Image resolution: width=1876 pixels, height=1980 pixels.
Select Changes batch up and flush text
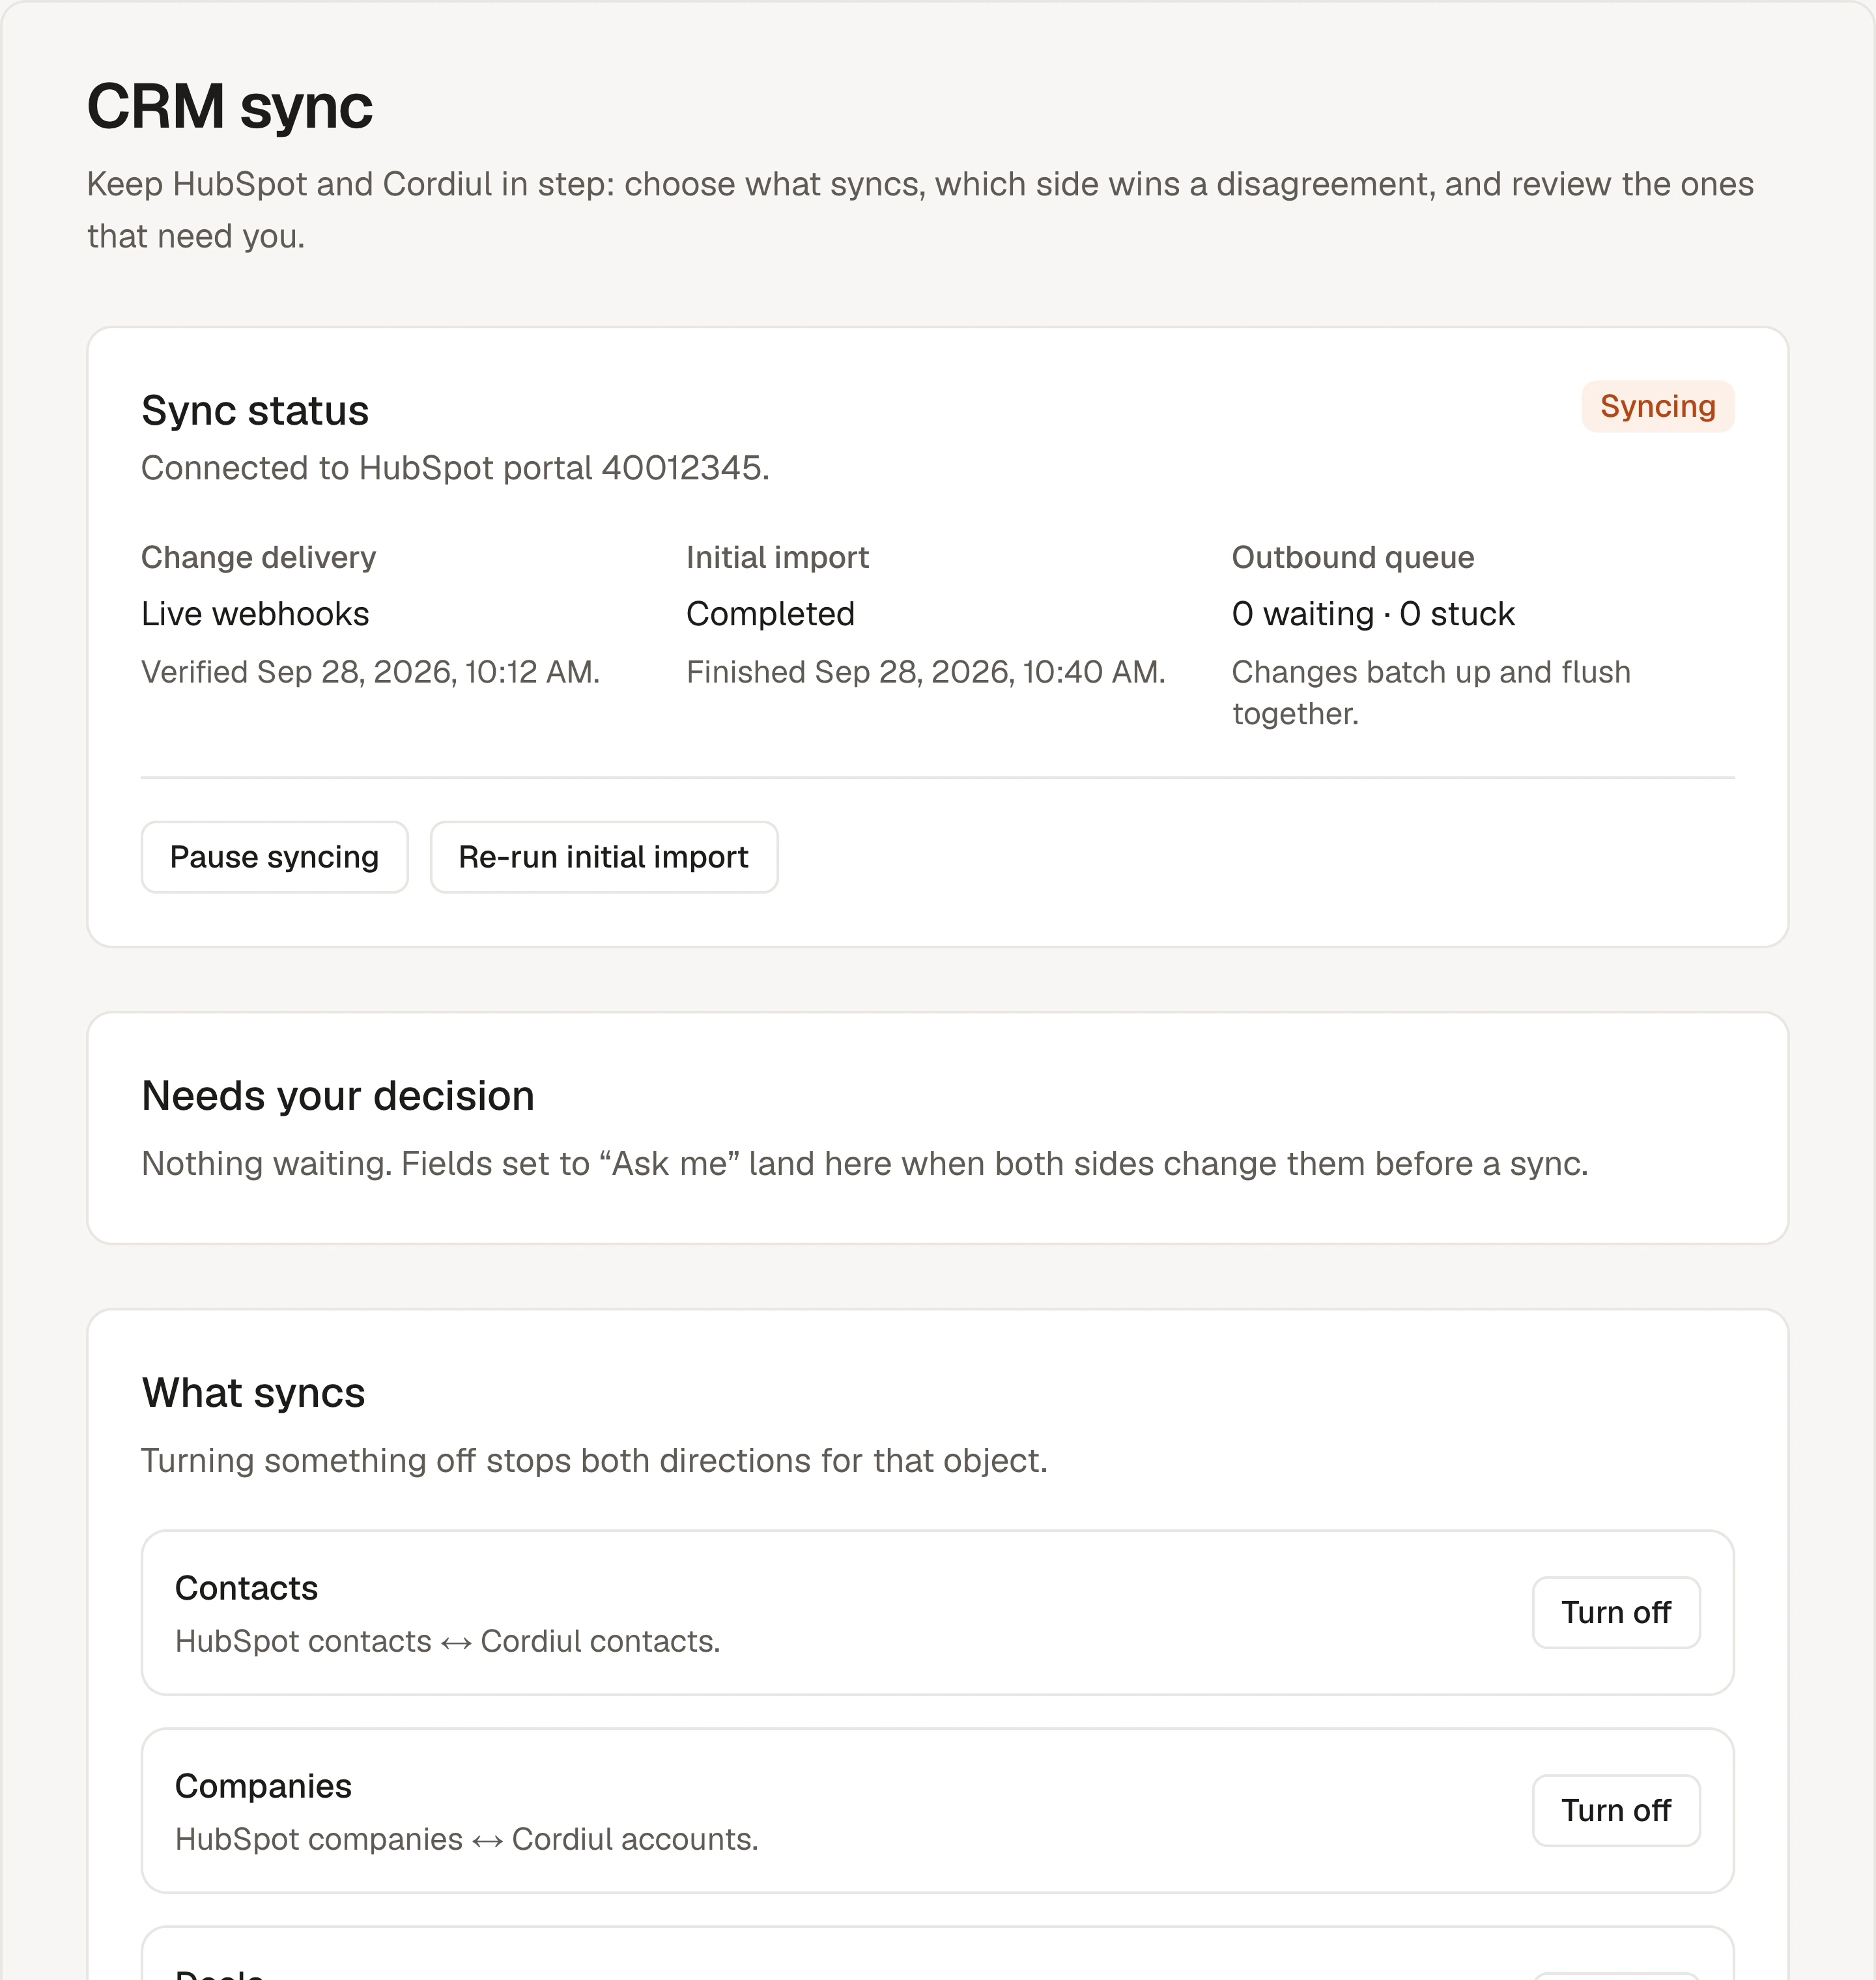(x=1431, y=692)
